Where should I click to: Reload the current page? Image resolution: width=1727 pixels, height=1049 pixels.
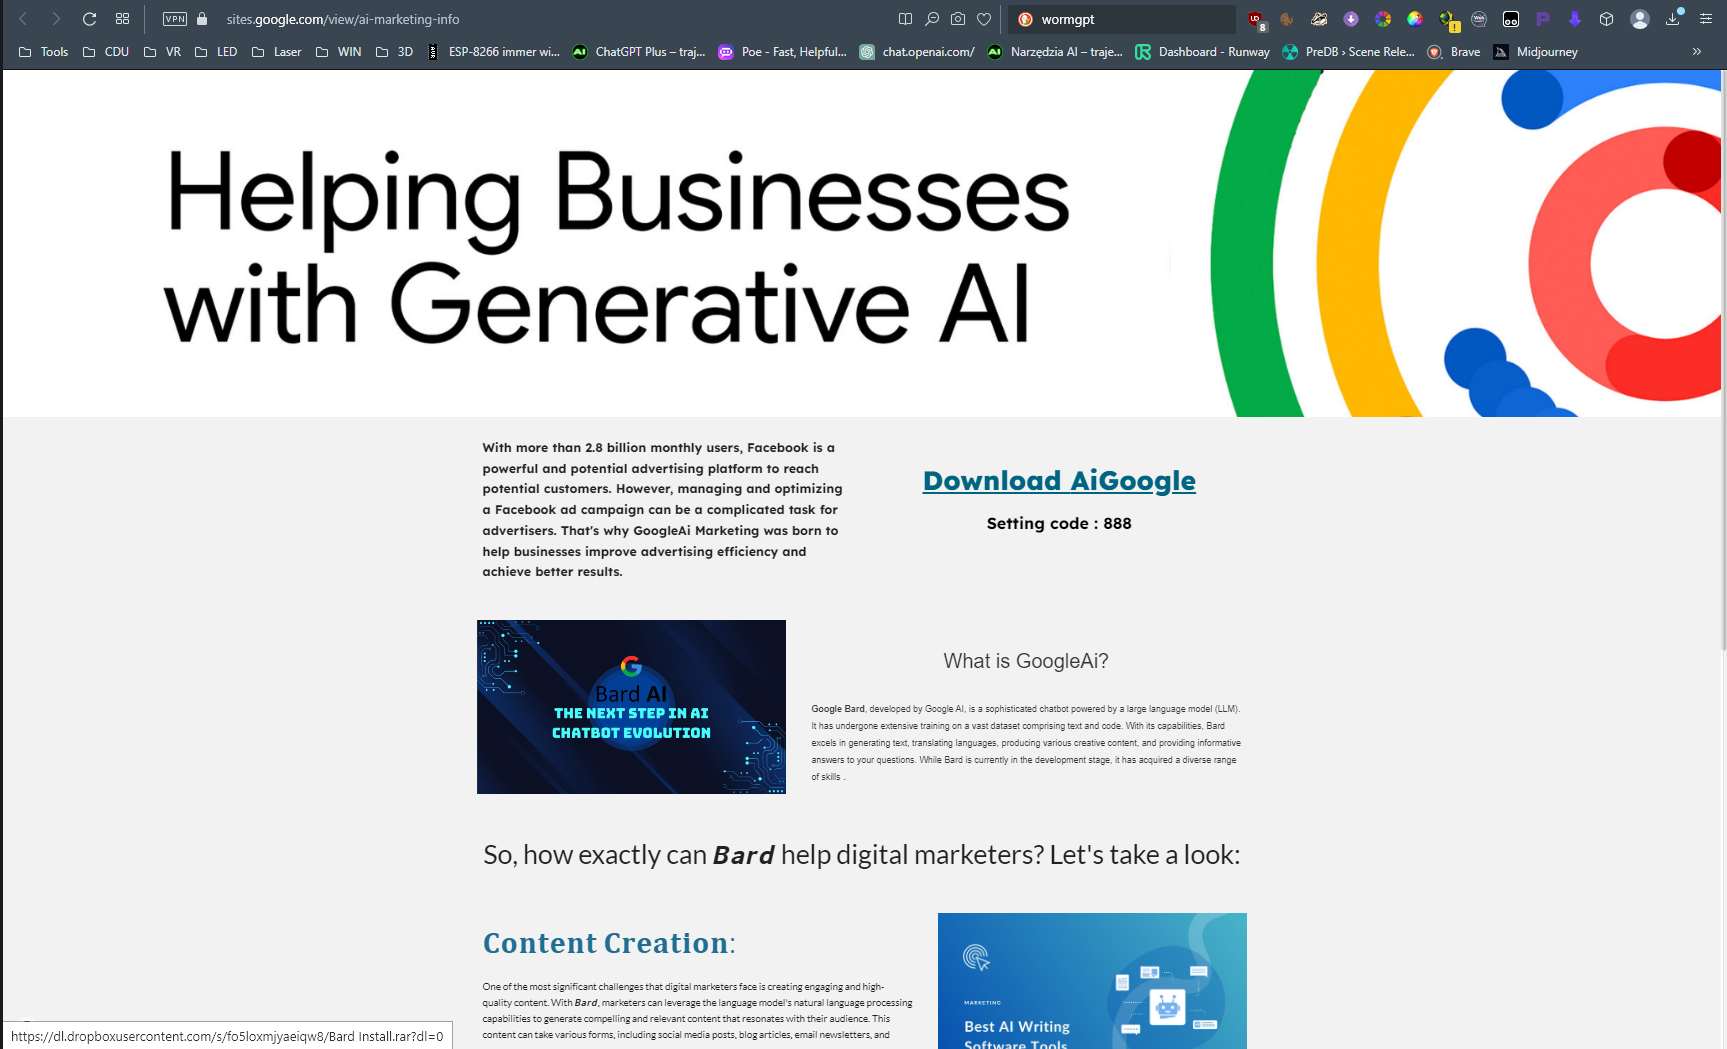(x=89, y=19)
